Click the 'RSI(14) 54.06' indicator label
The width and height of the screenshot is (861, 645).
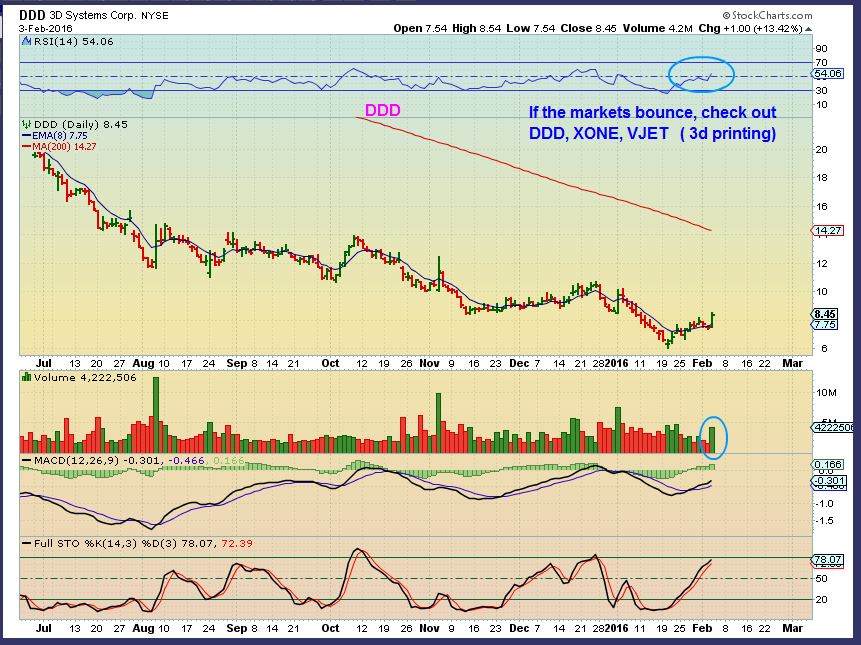tap(73, 42)
